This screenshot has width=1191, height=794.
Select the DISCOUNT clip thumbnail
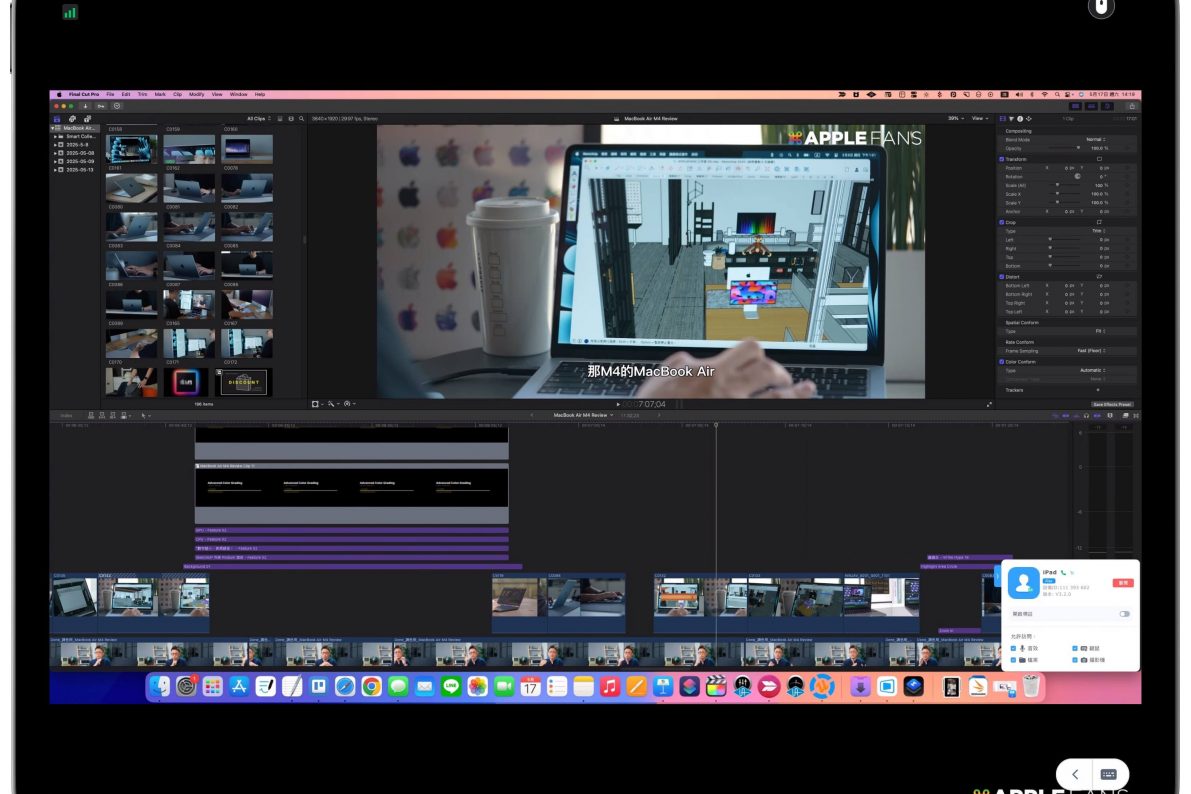pyautogui.click(x=245, y=382)
